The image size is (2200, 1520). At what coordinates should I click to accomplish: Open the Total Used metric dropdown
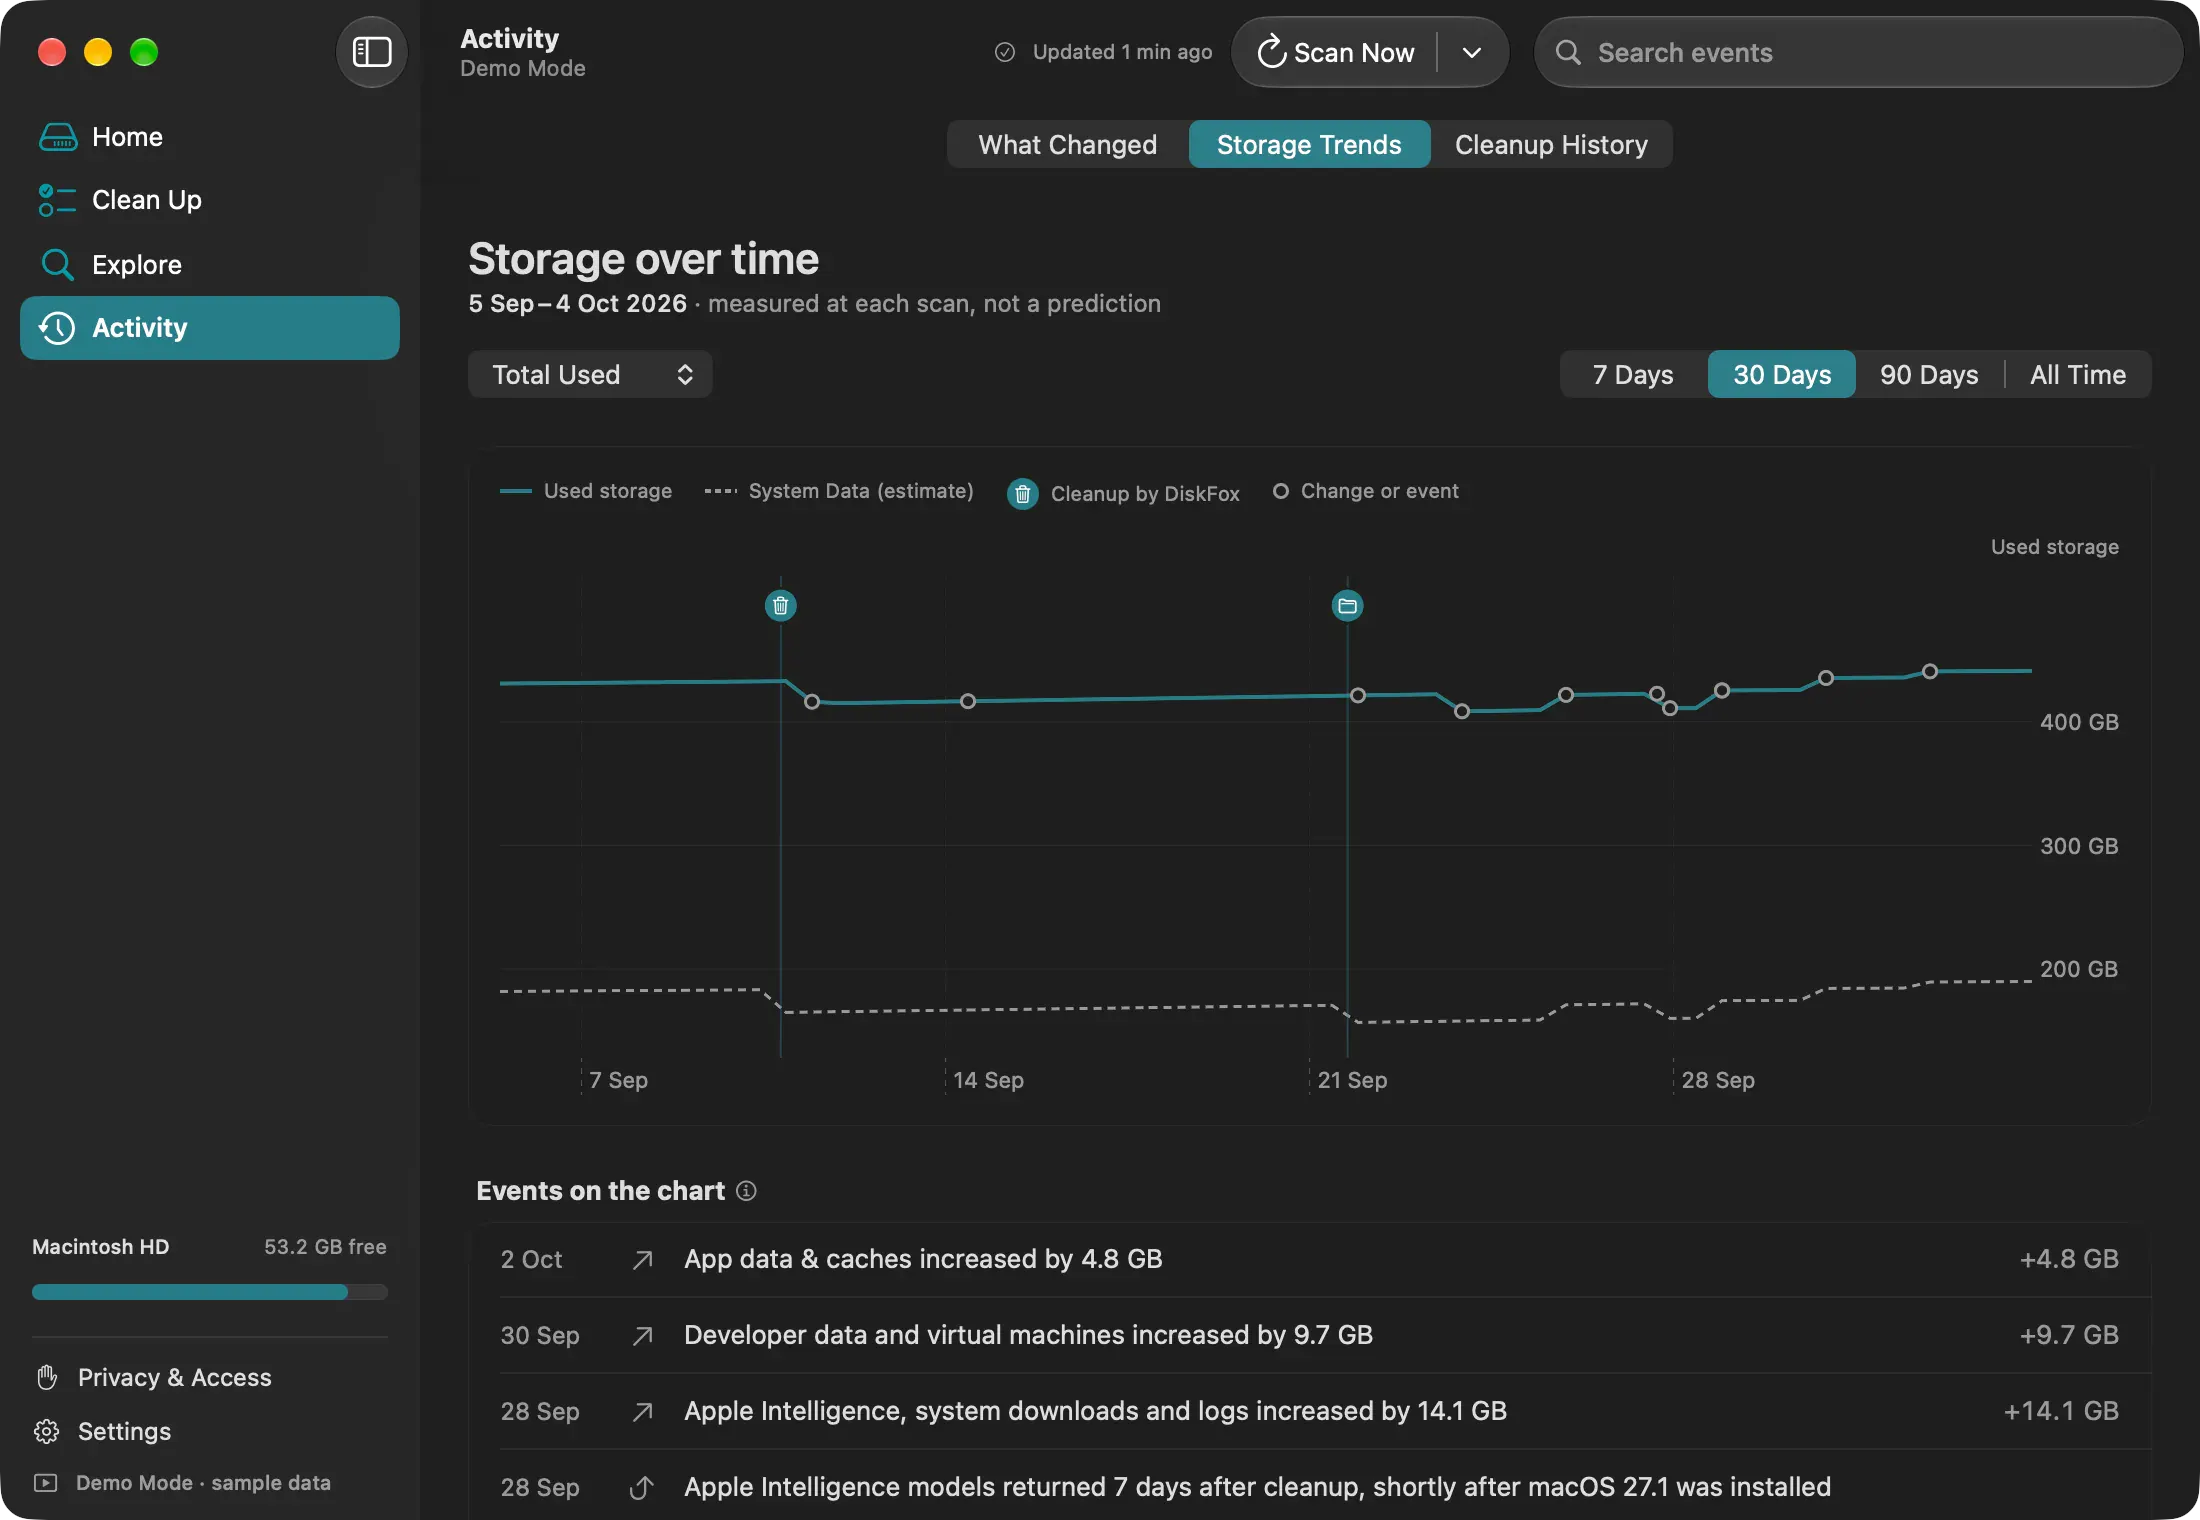(x=590, y=374)
